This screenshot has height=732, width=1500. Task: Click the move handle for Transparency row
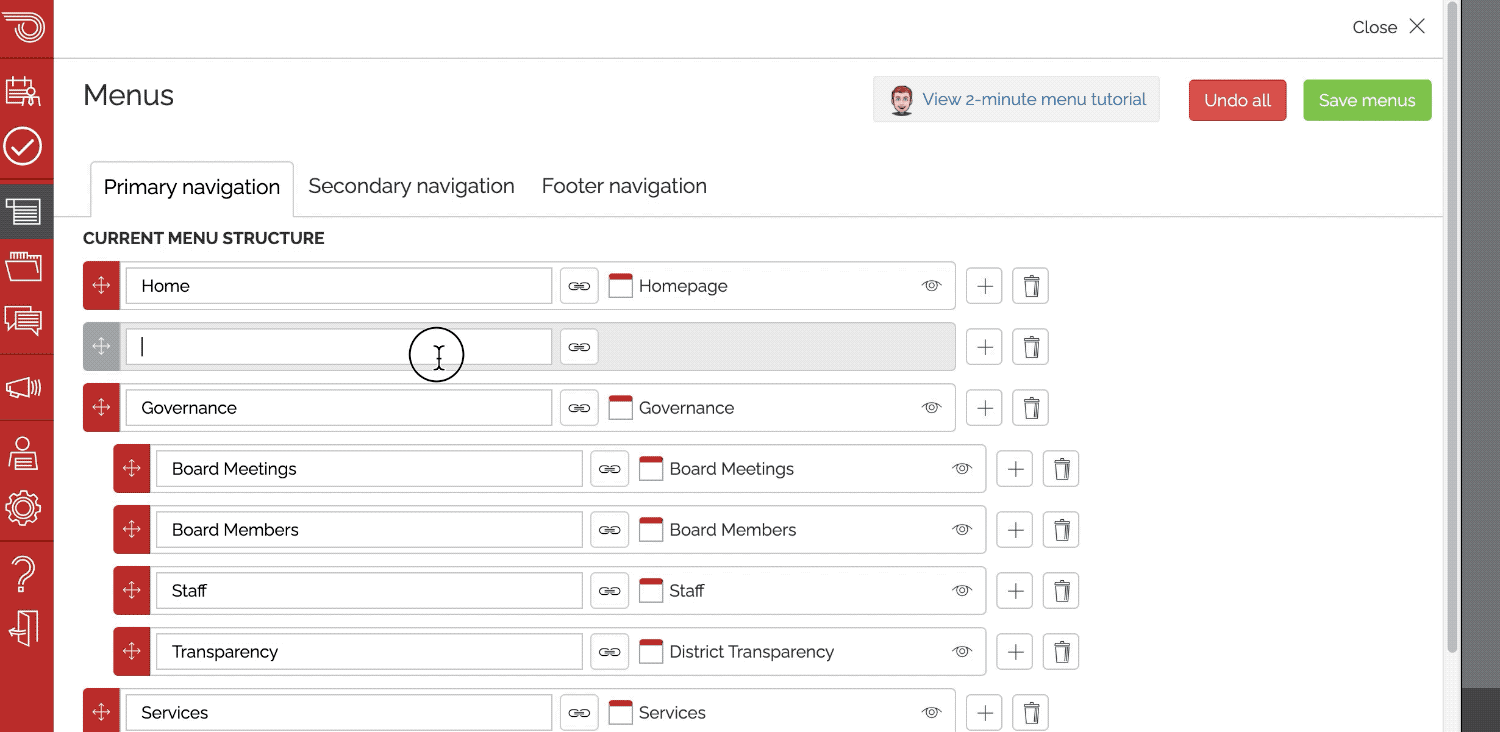click(x=132, y=652)
